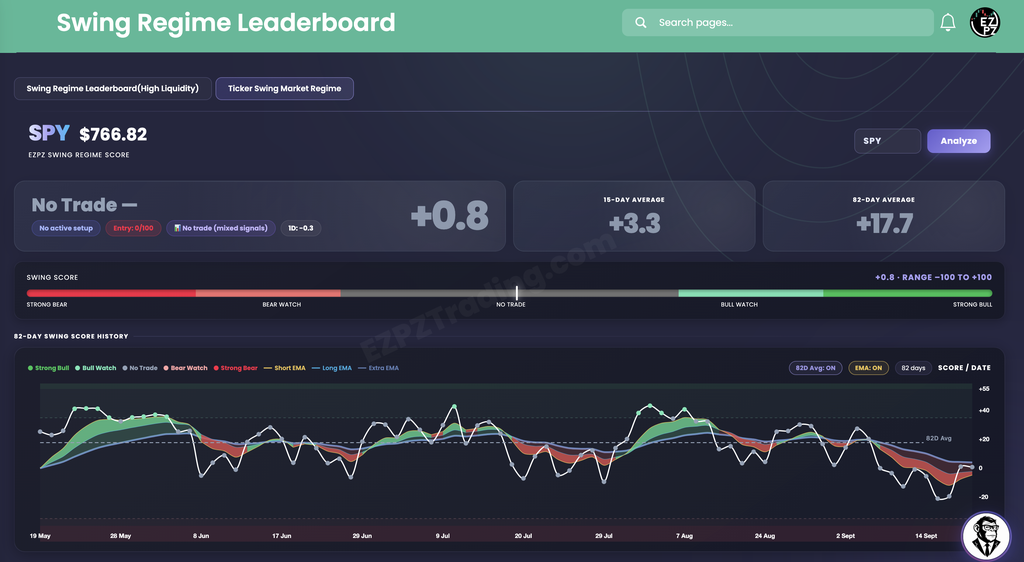Click the 24 Aug date axis label

click(x=765, y=536)
